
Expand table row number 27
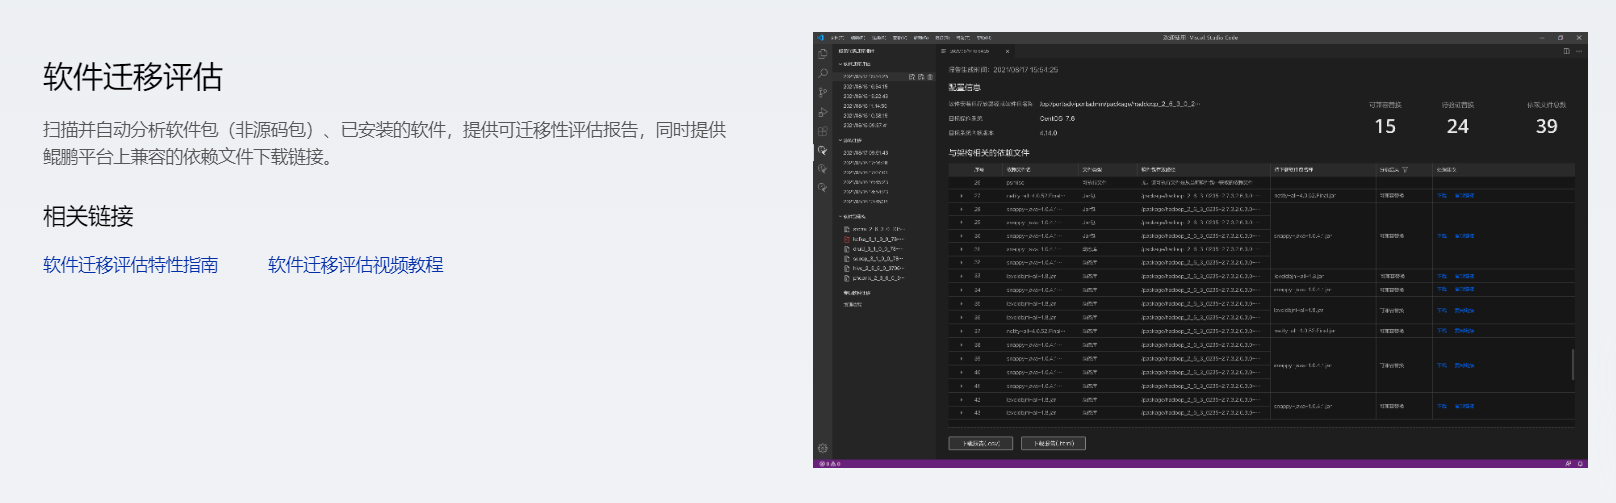click(x=962, y=196)
